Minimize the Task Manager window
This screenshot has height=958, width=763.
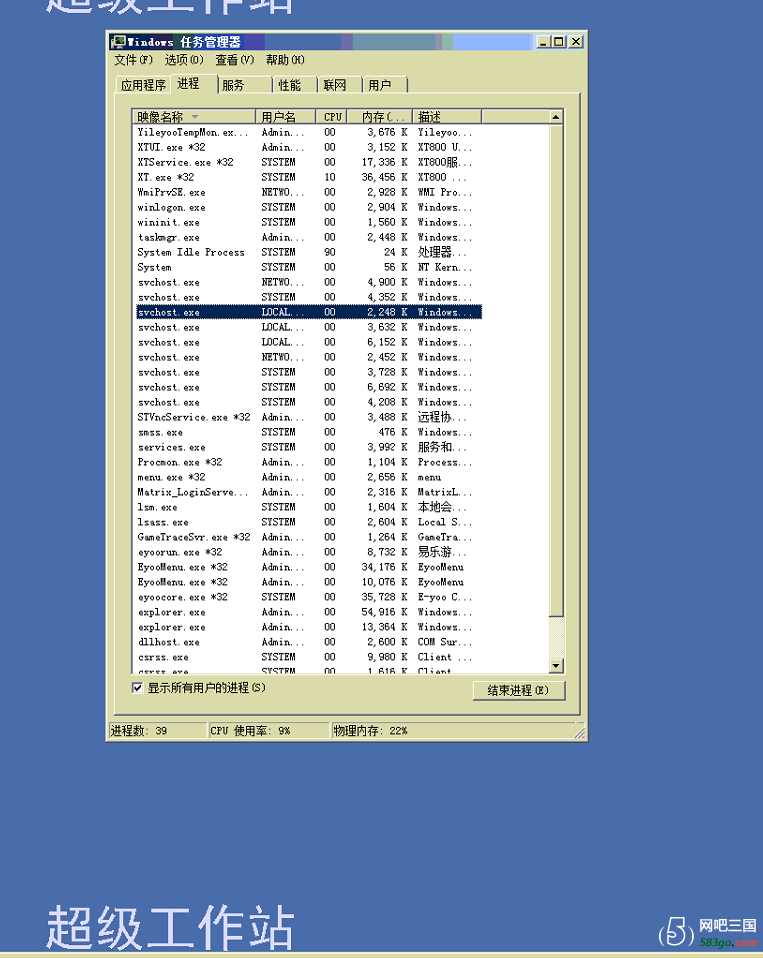(542, 42)
